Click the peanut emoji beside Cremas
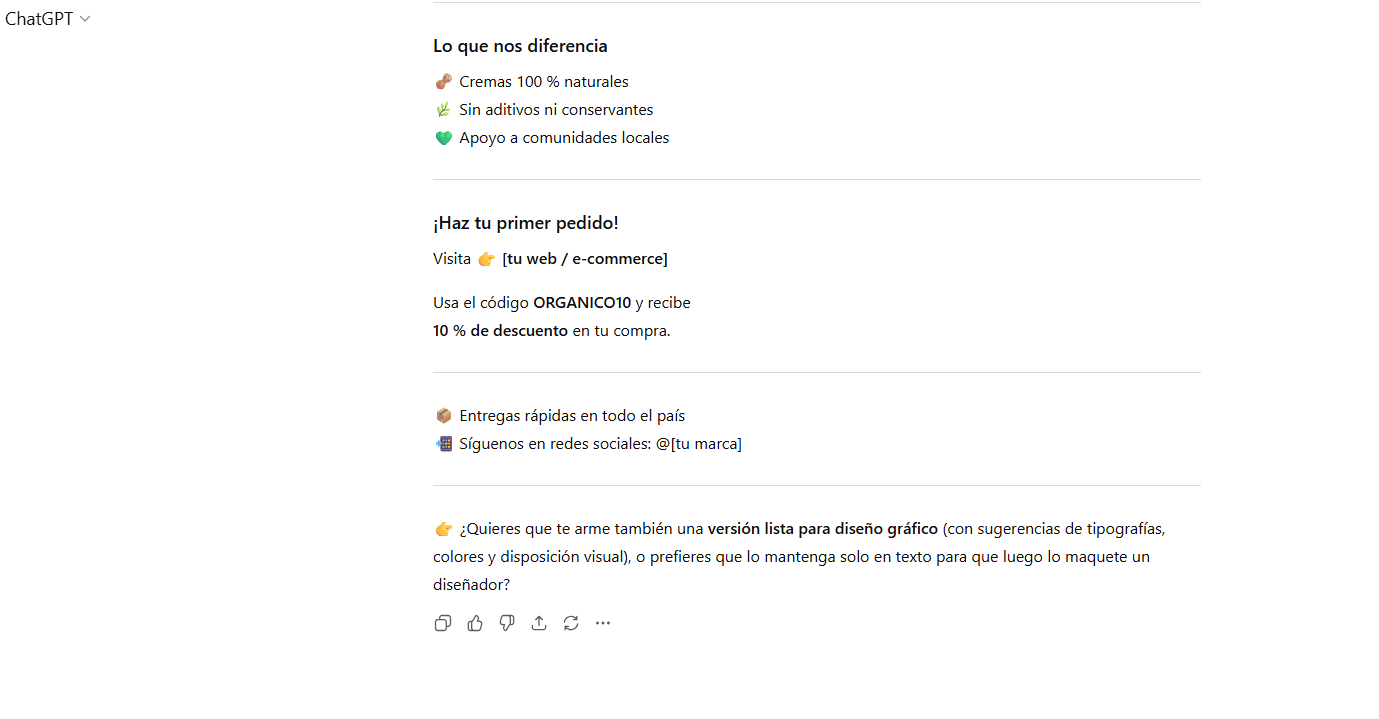The width and height of the screenshot is (1379, 719). [444, 82]
